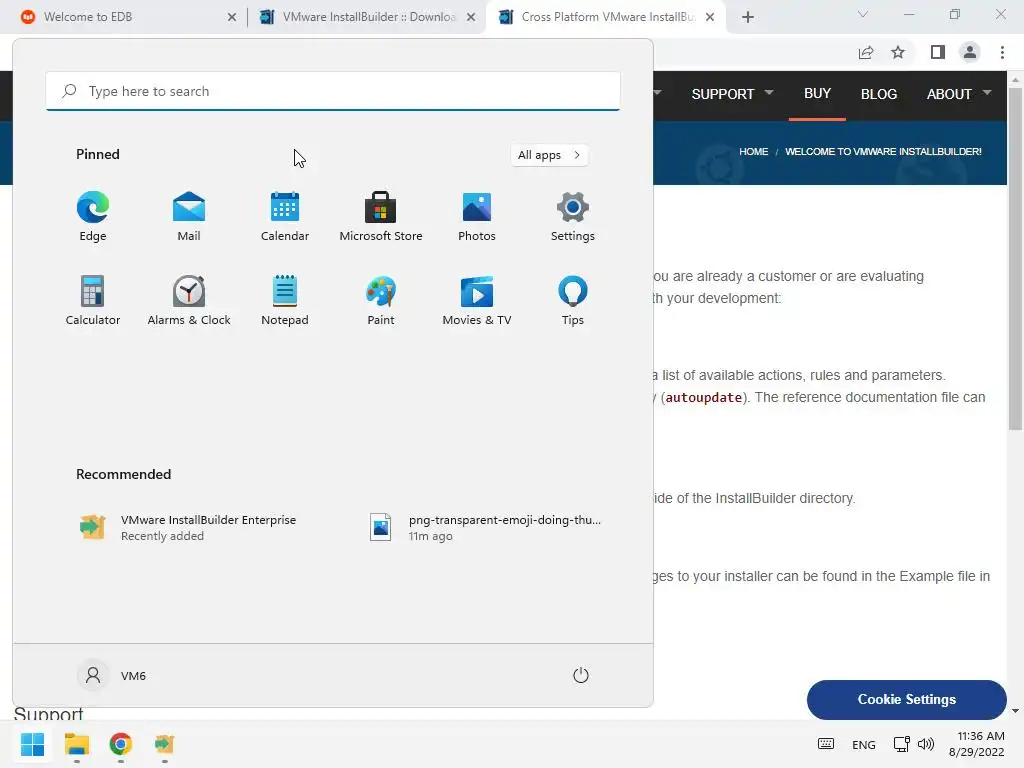Viewport: 1024px width, 768px height.
Task: Switch to Chrome on the taskbar
Action: click(x=121, y=744)
